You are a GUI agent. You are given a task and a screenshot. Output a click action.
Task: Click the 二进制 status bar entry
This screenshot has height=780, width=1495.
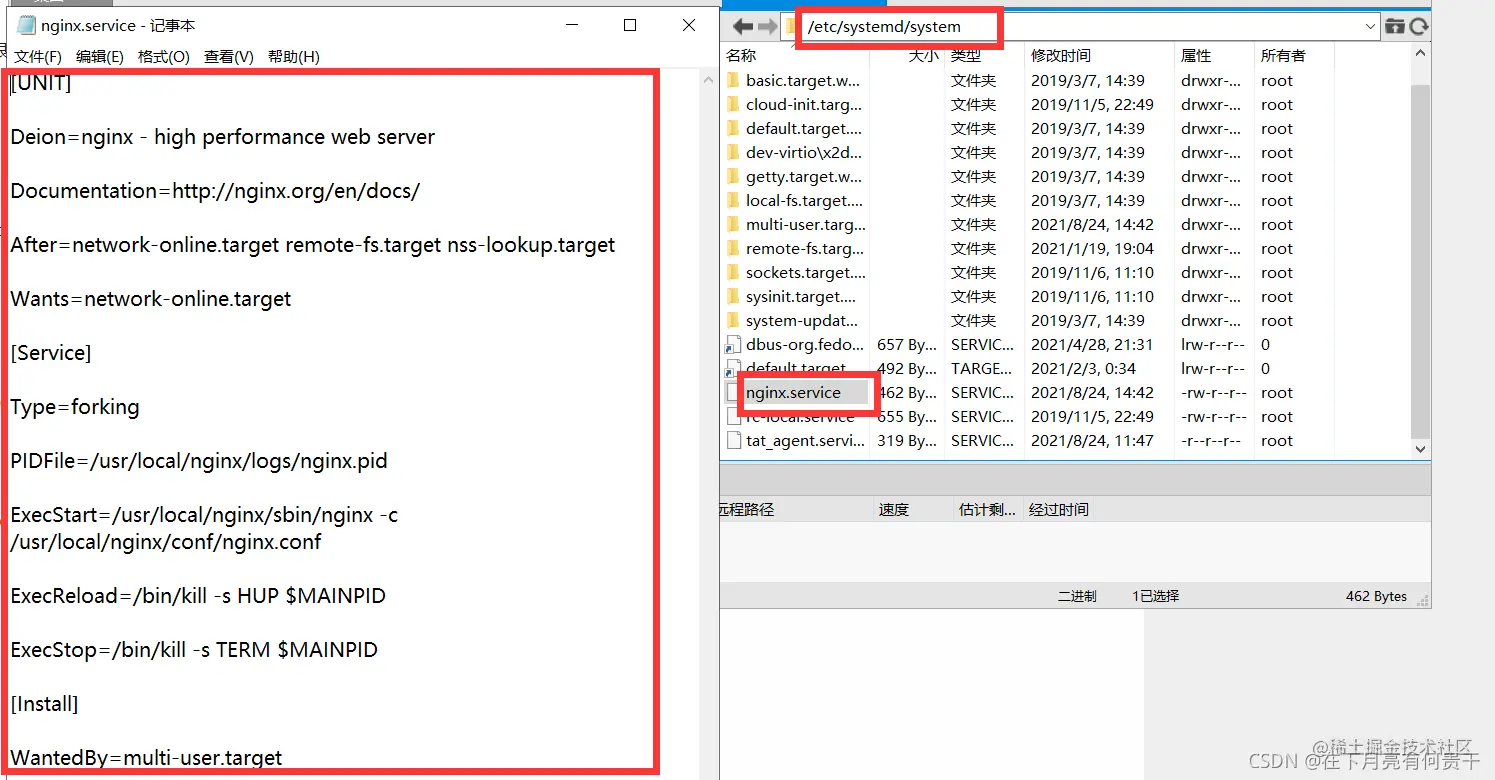tap(1077, 596)
